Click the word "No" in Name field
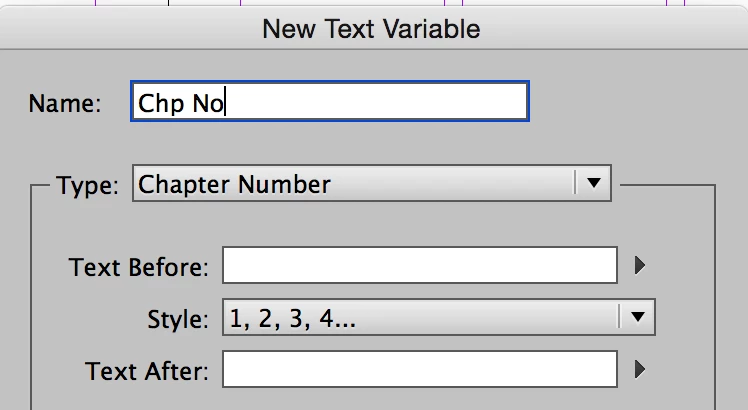Image resolution: width=748 pixels, height=410 pixels. pos(208,104)
